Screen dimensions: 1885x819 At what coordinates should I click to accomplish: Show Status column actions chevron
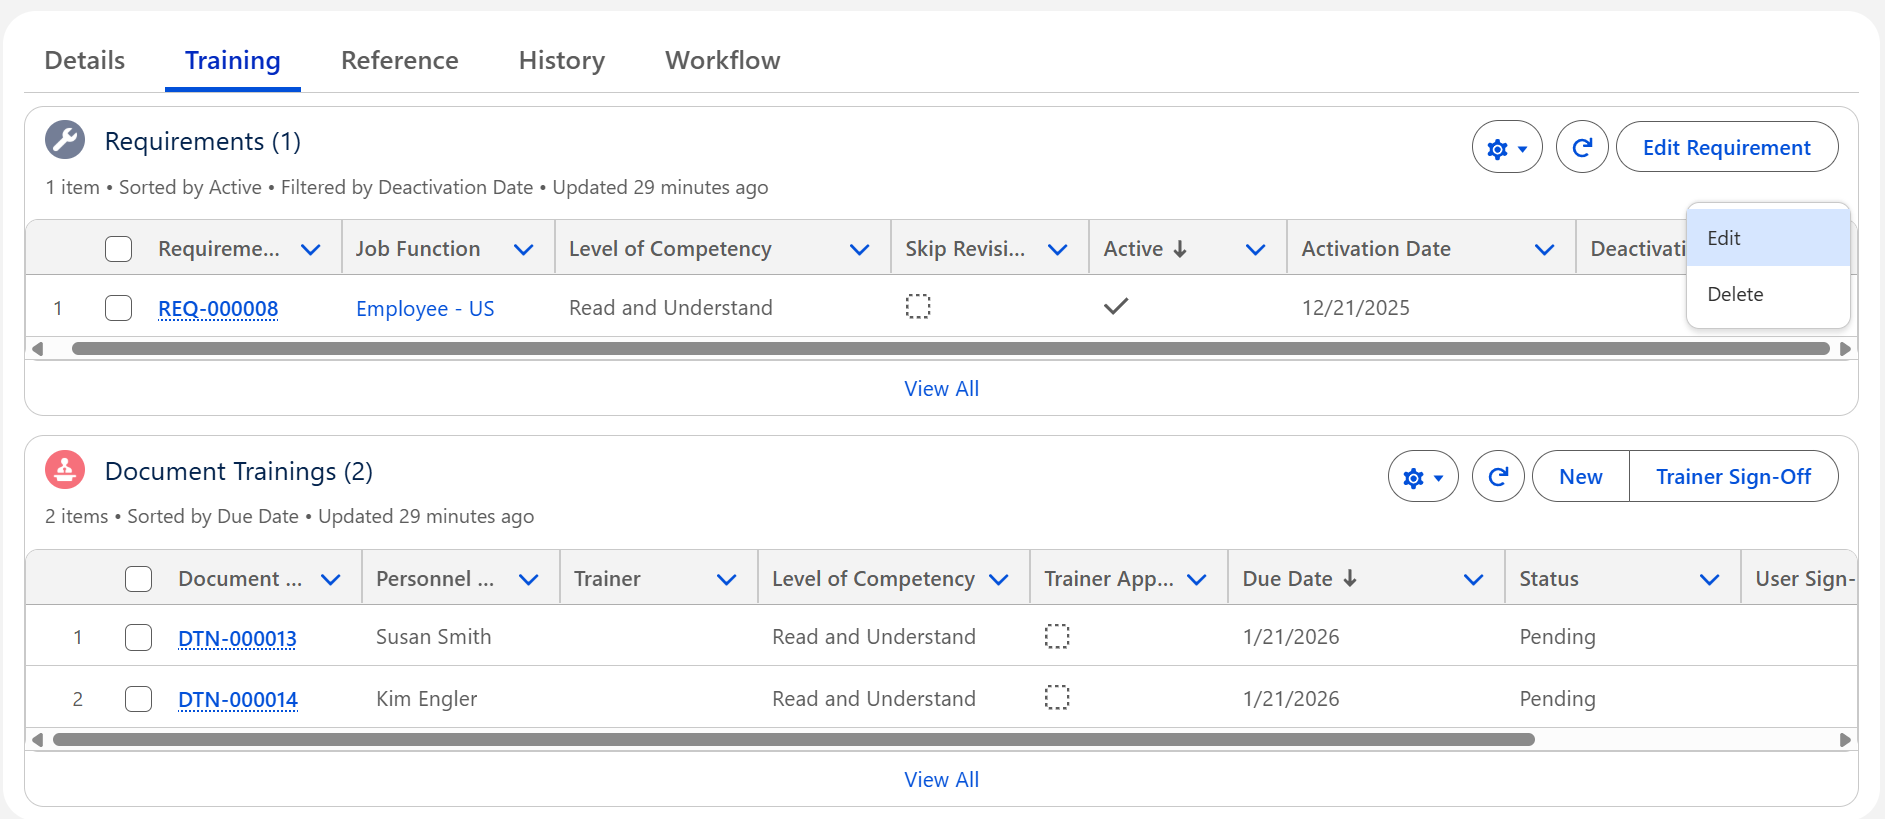point(1709,579)
